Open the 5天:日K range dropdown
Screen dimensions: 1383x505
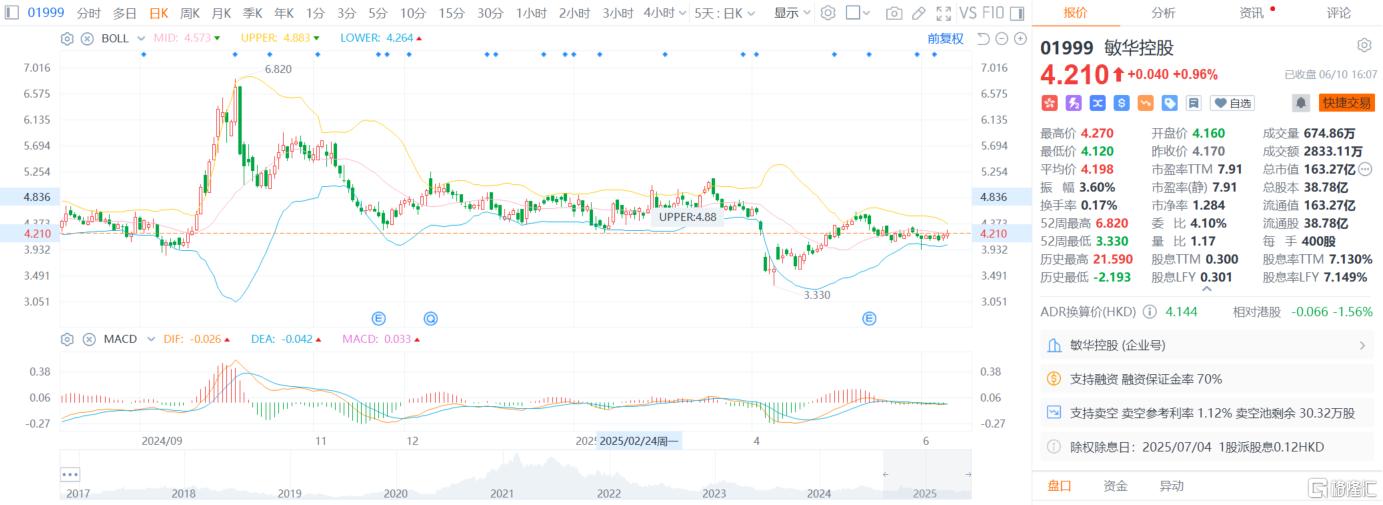click(x=725, y=13)
